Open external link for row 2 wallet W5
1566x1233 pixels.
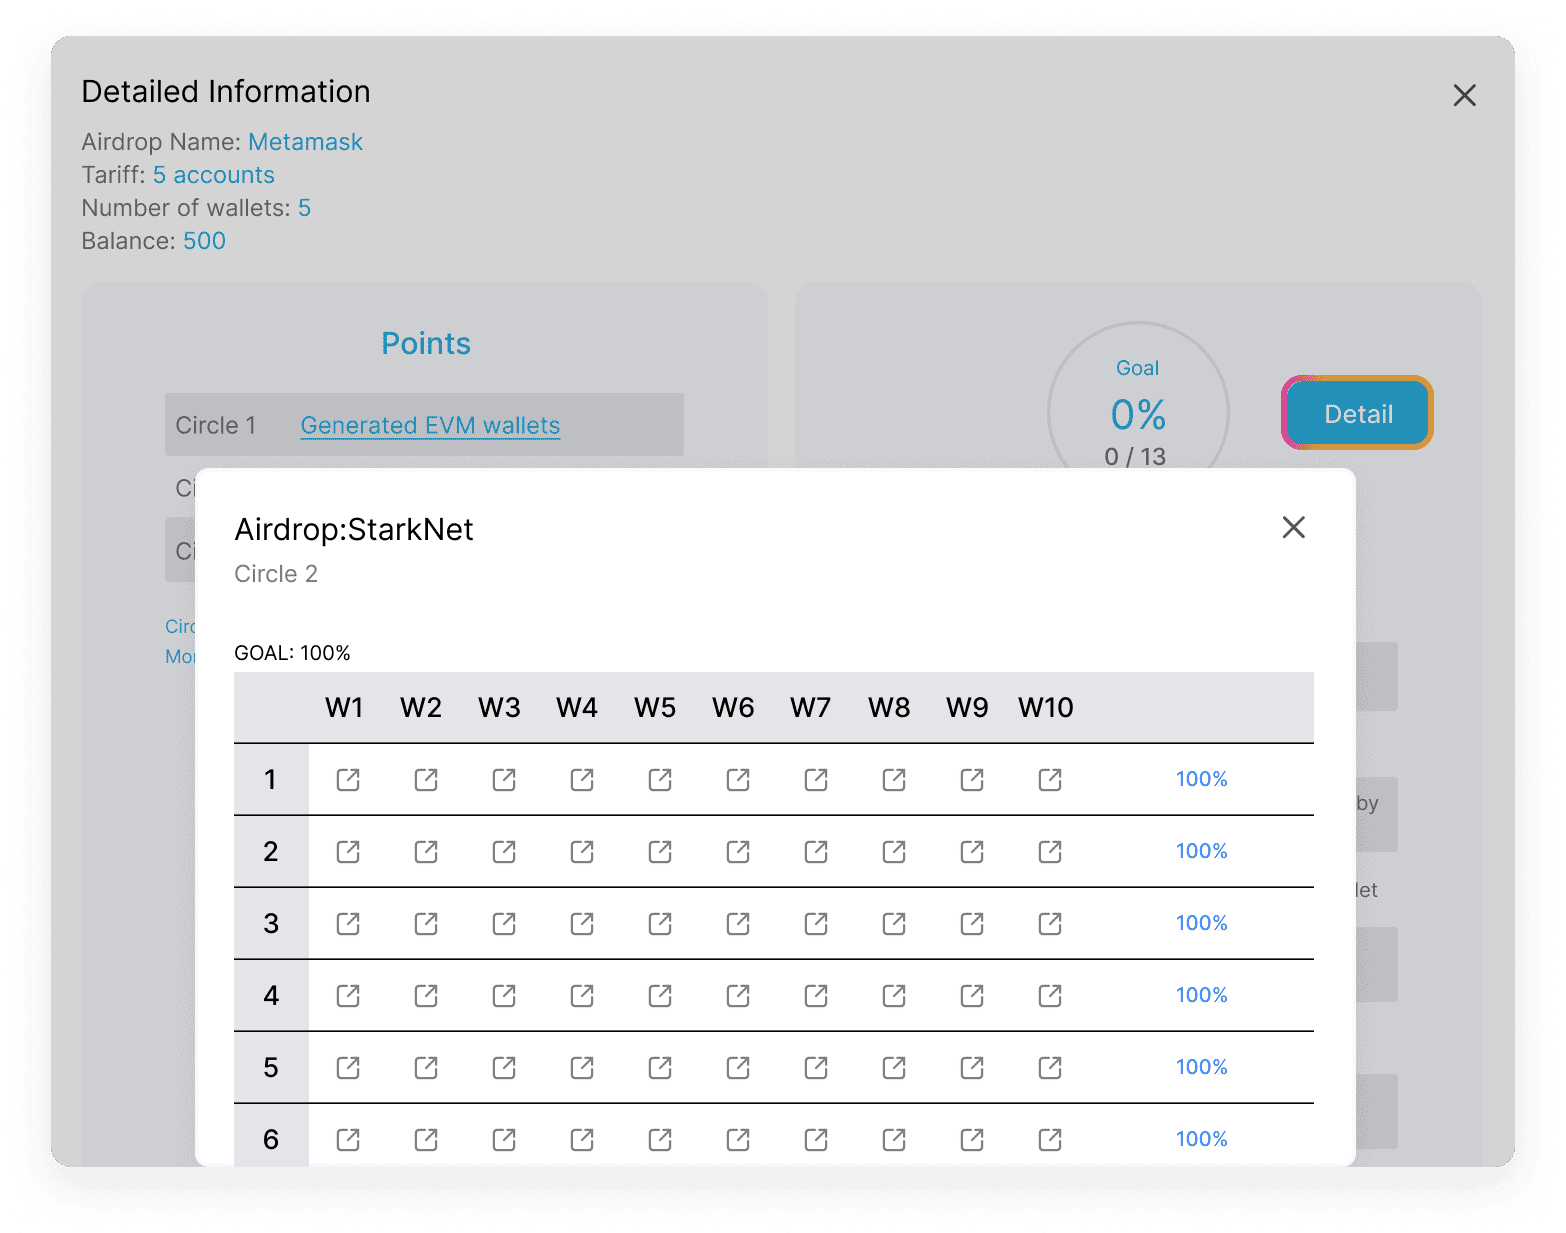pos(660,852)
